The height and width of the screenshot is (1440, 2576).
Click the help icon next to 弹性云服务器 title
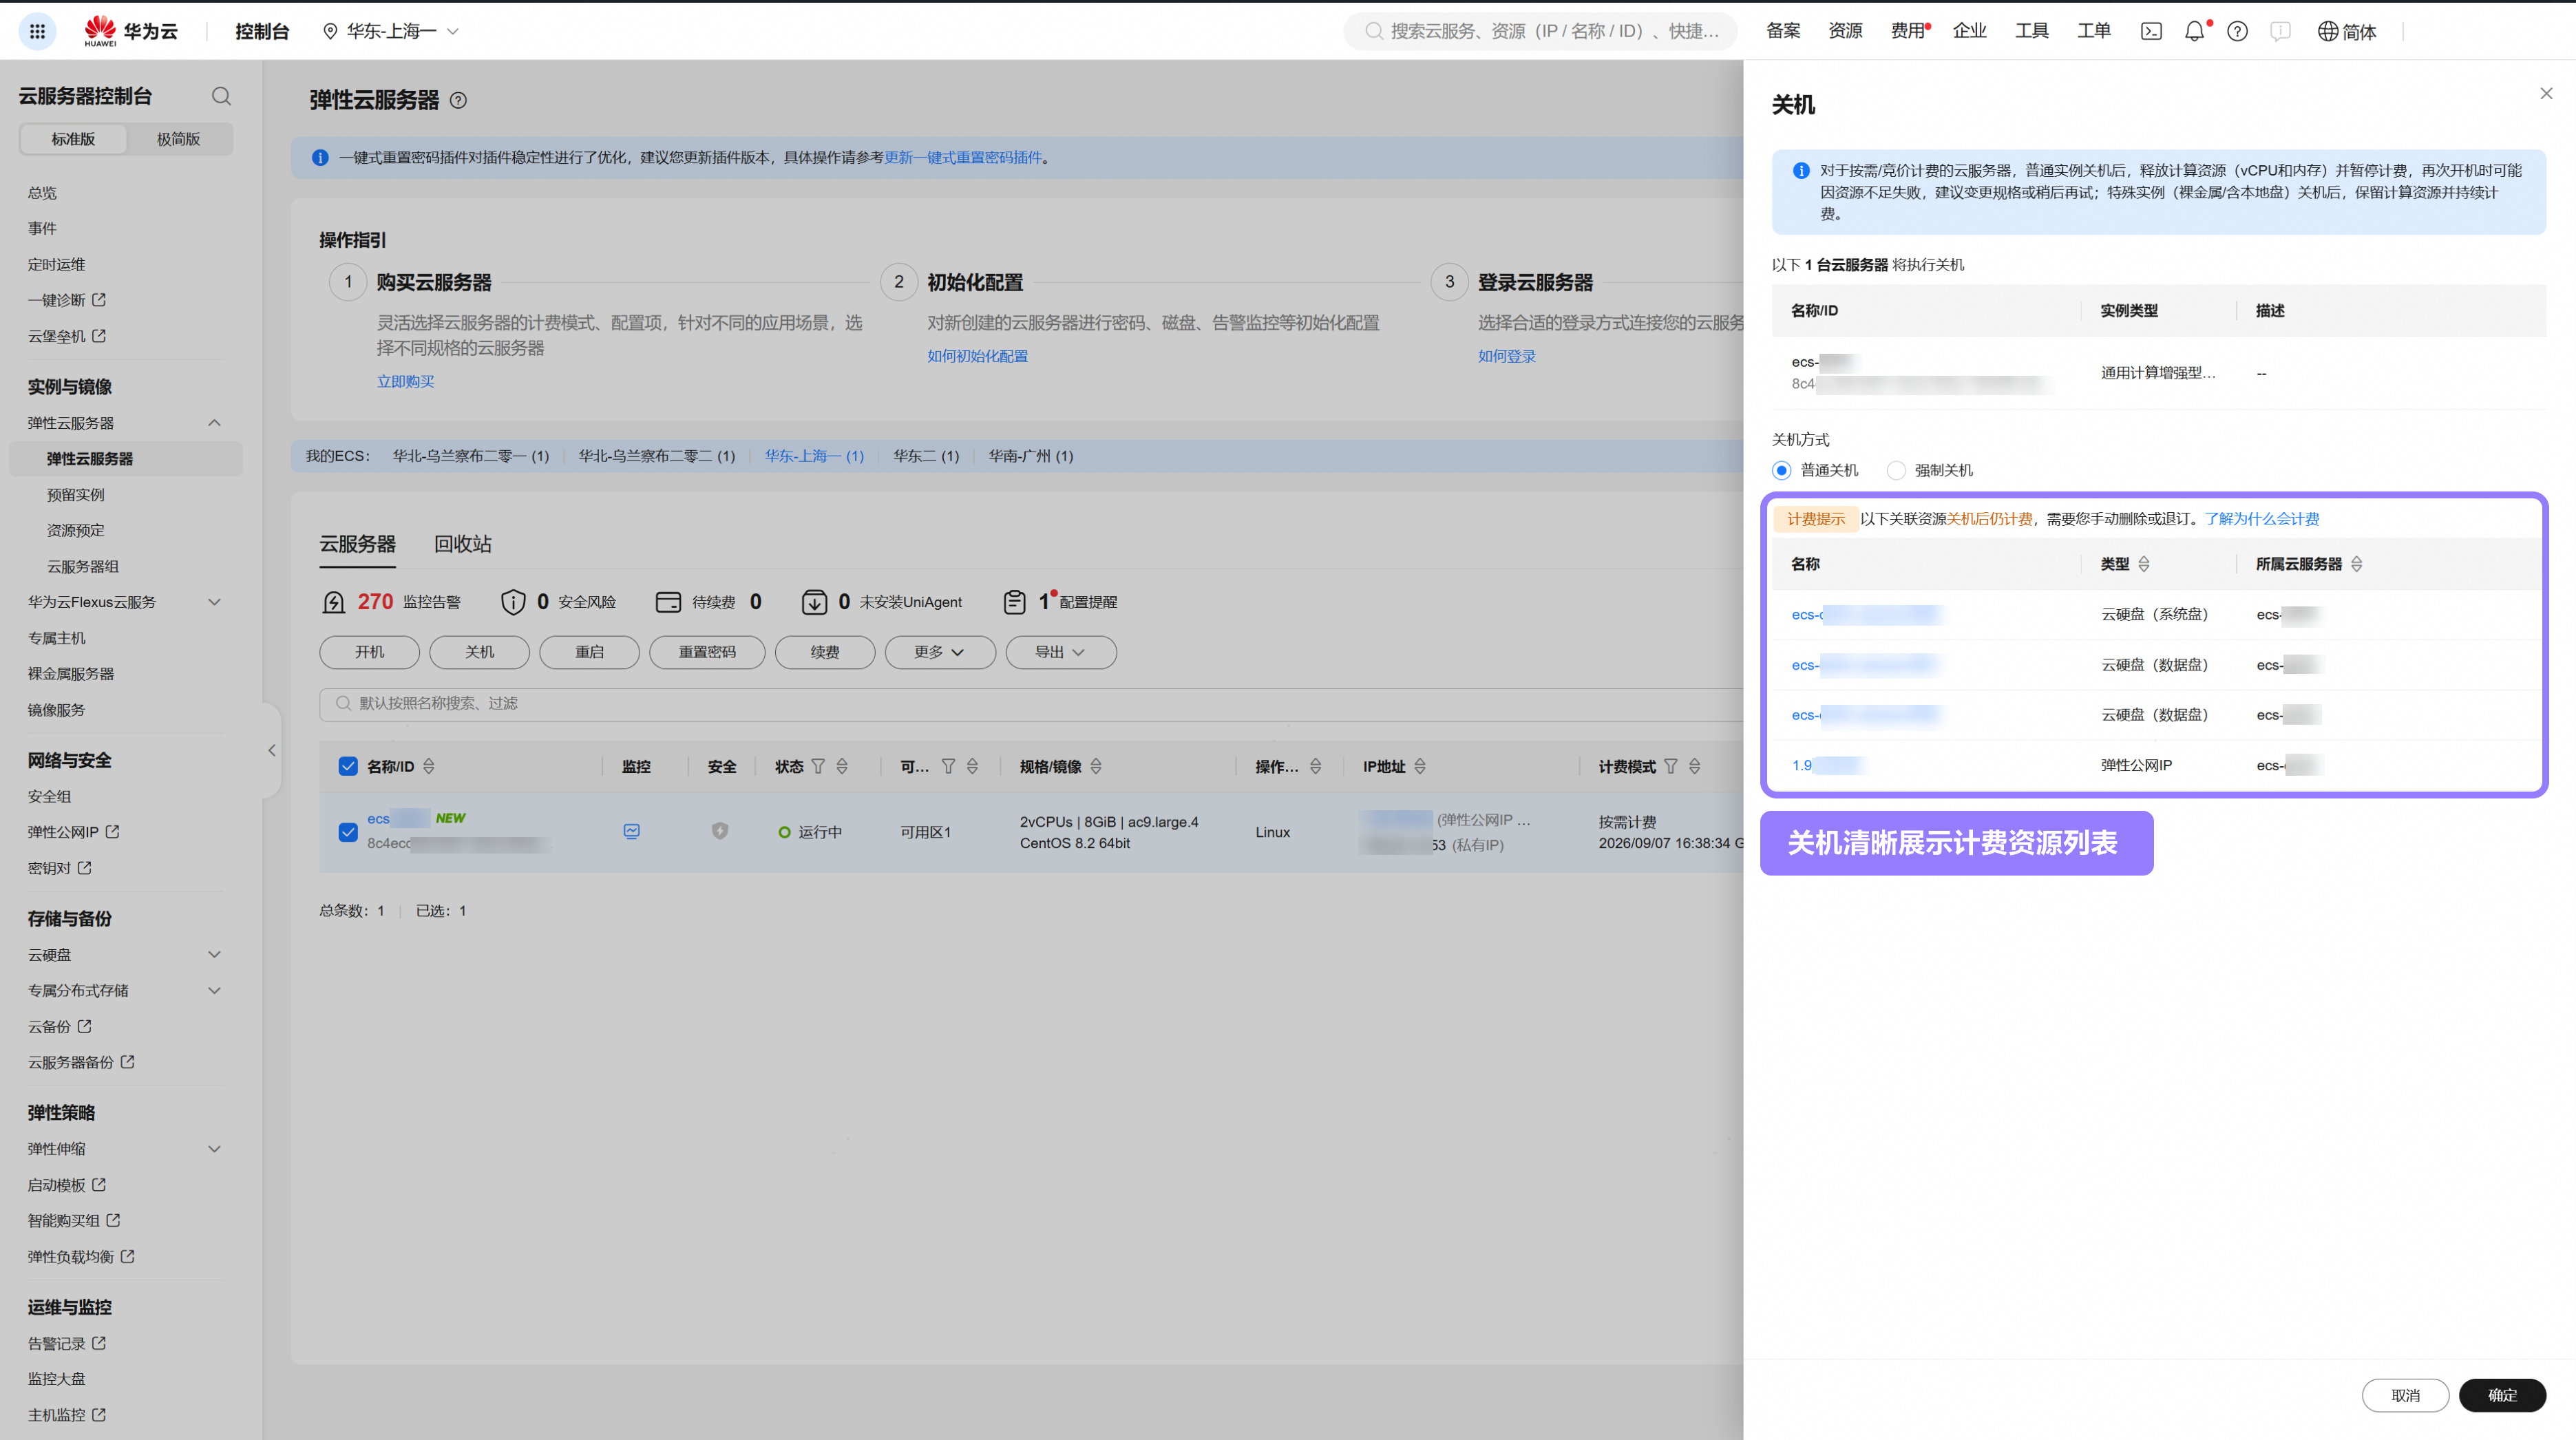pyautogui.click(x=458, y=100)
